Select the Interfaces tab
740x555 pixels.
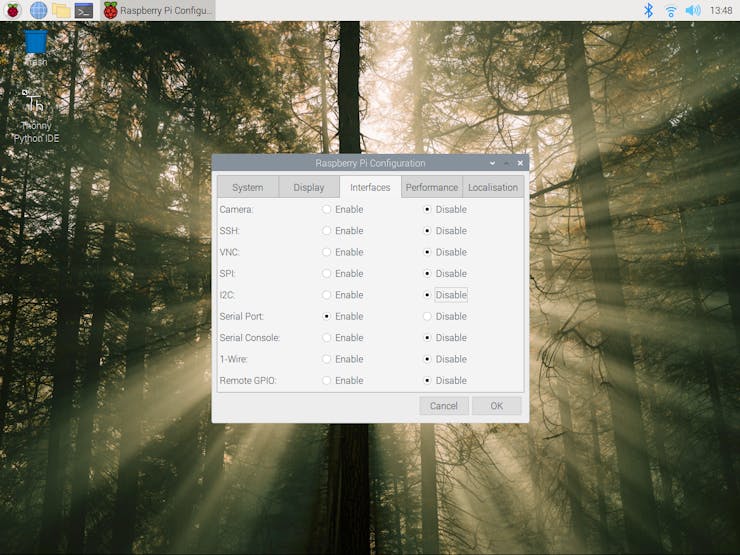(x=370, y=187)
